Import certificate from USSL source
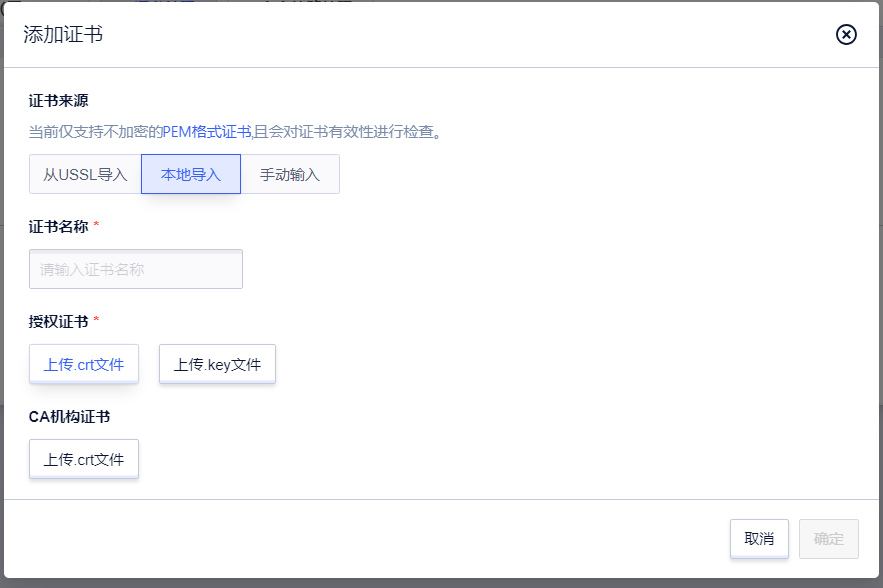 pos(84,173)
